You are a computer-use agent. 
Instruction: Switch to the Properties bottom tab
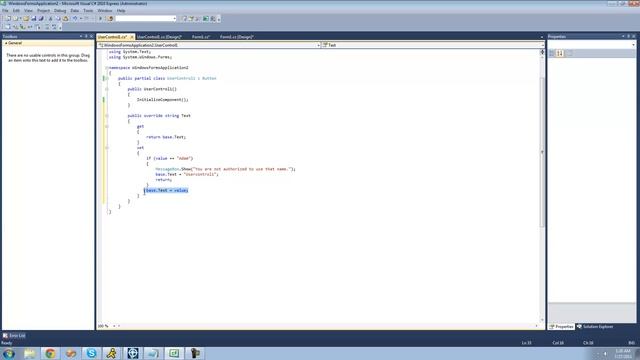point(562,327)
